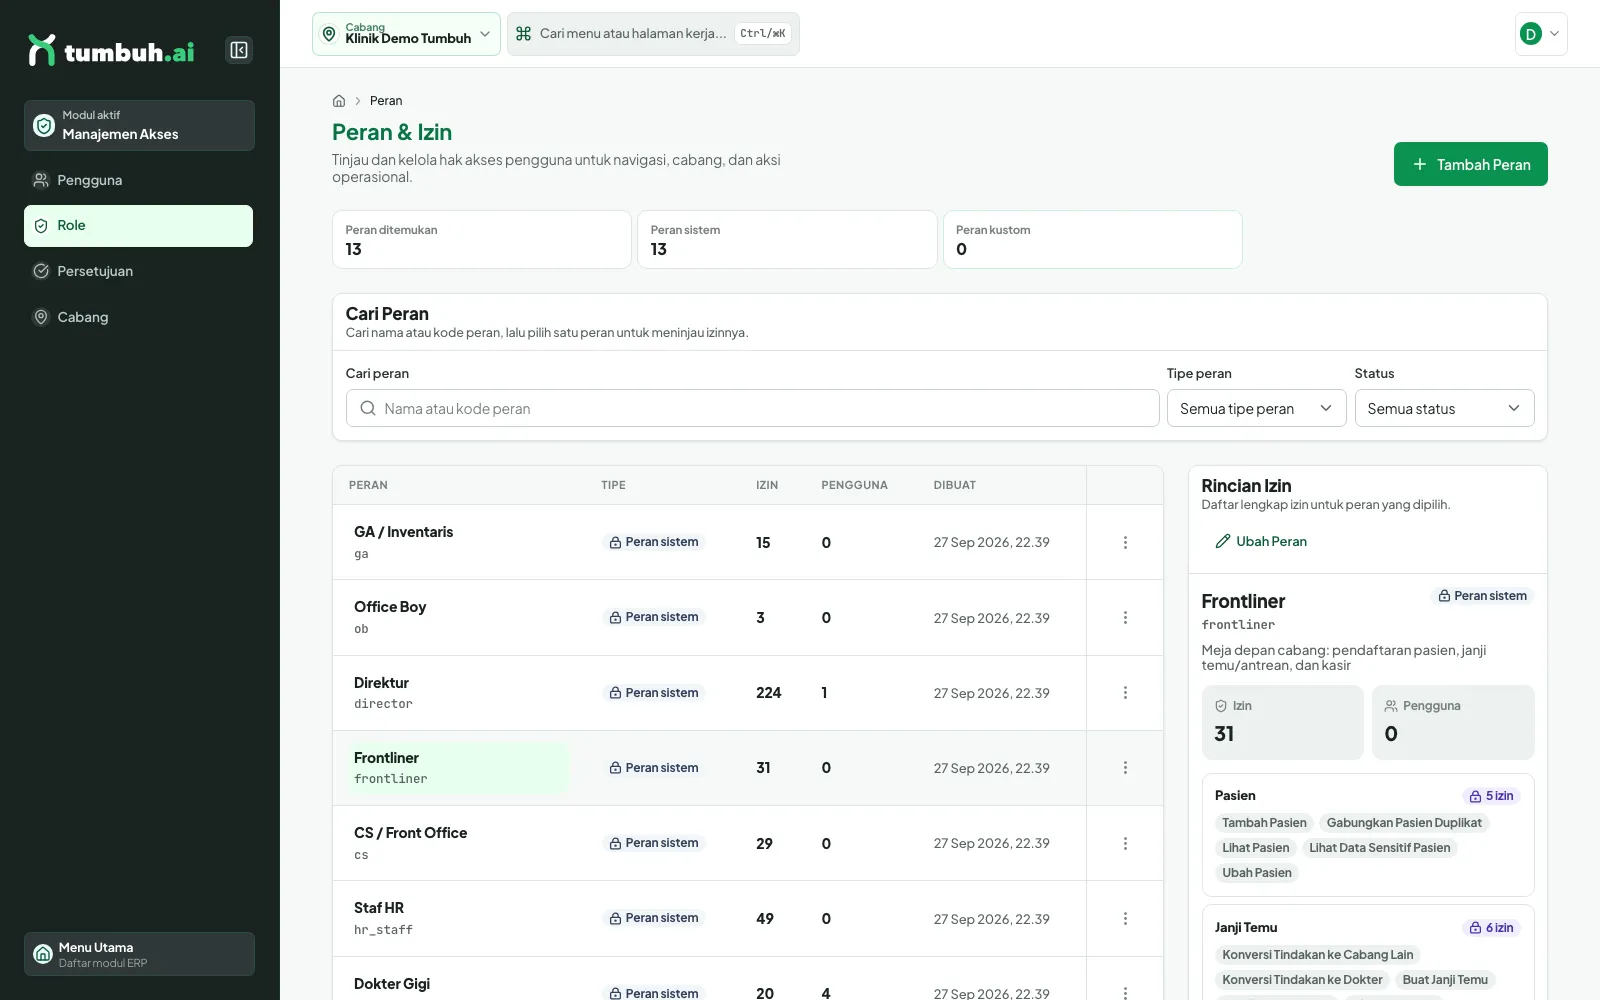1600x1000 pixels.
Task: Click the Tambah Peran button
Action: pos(1470,164)
